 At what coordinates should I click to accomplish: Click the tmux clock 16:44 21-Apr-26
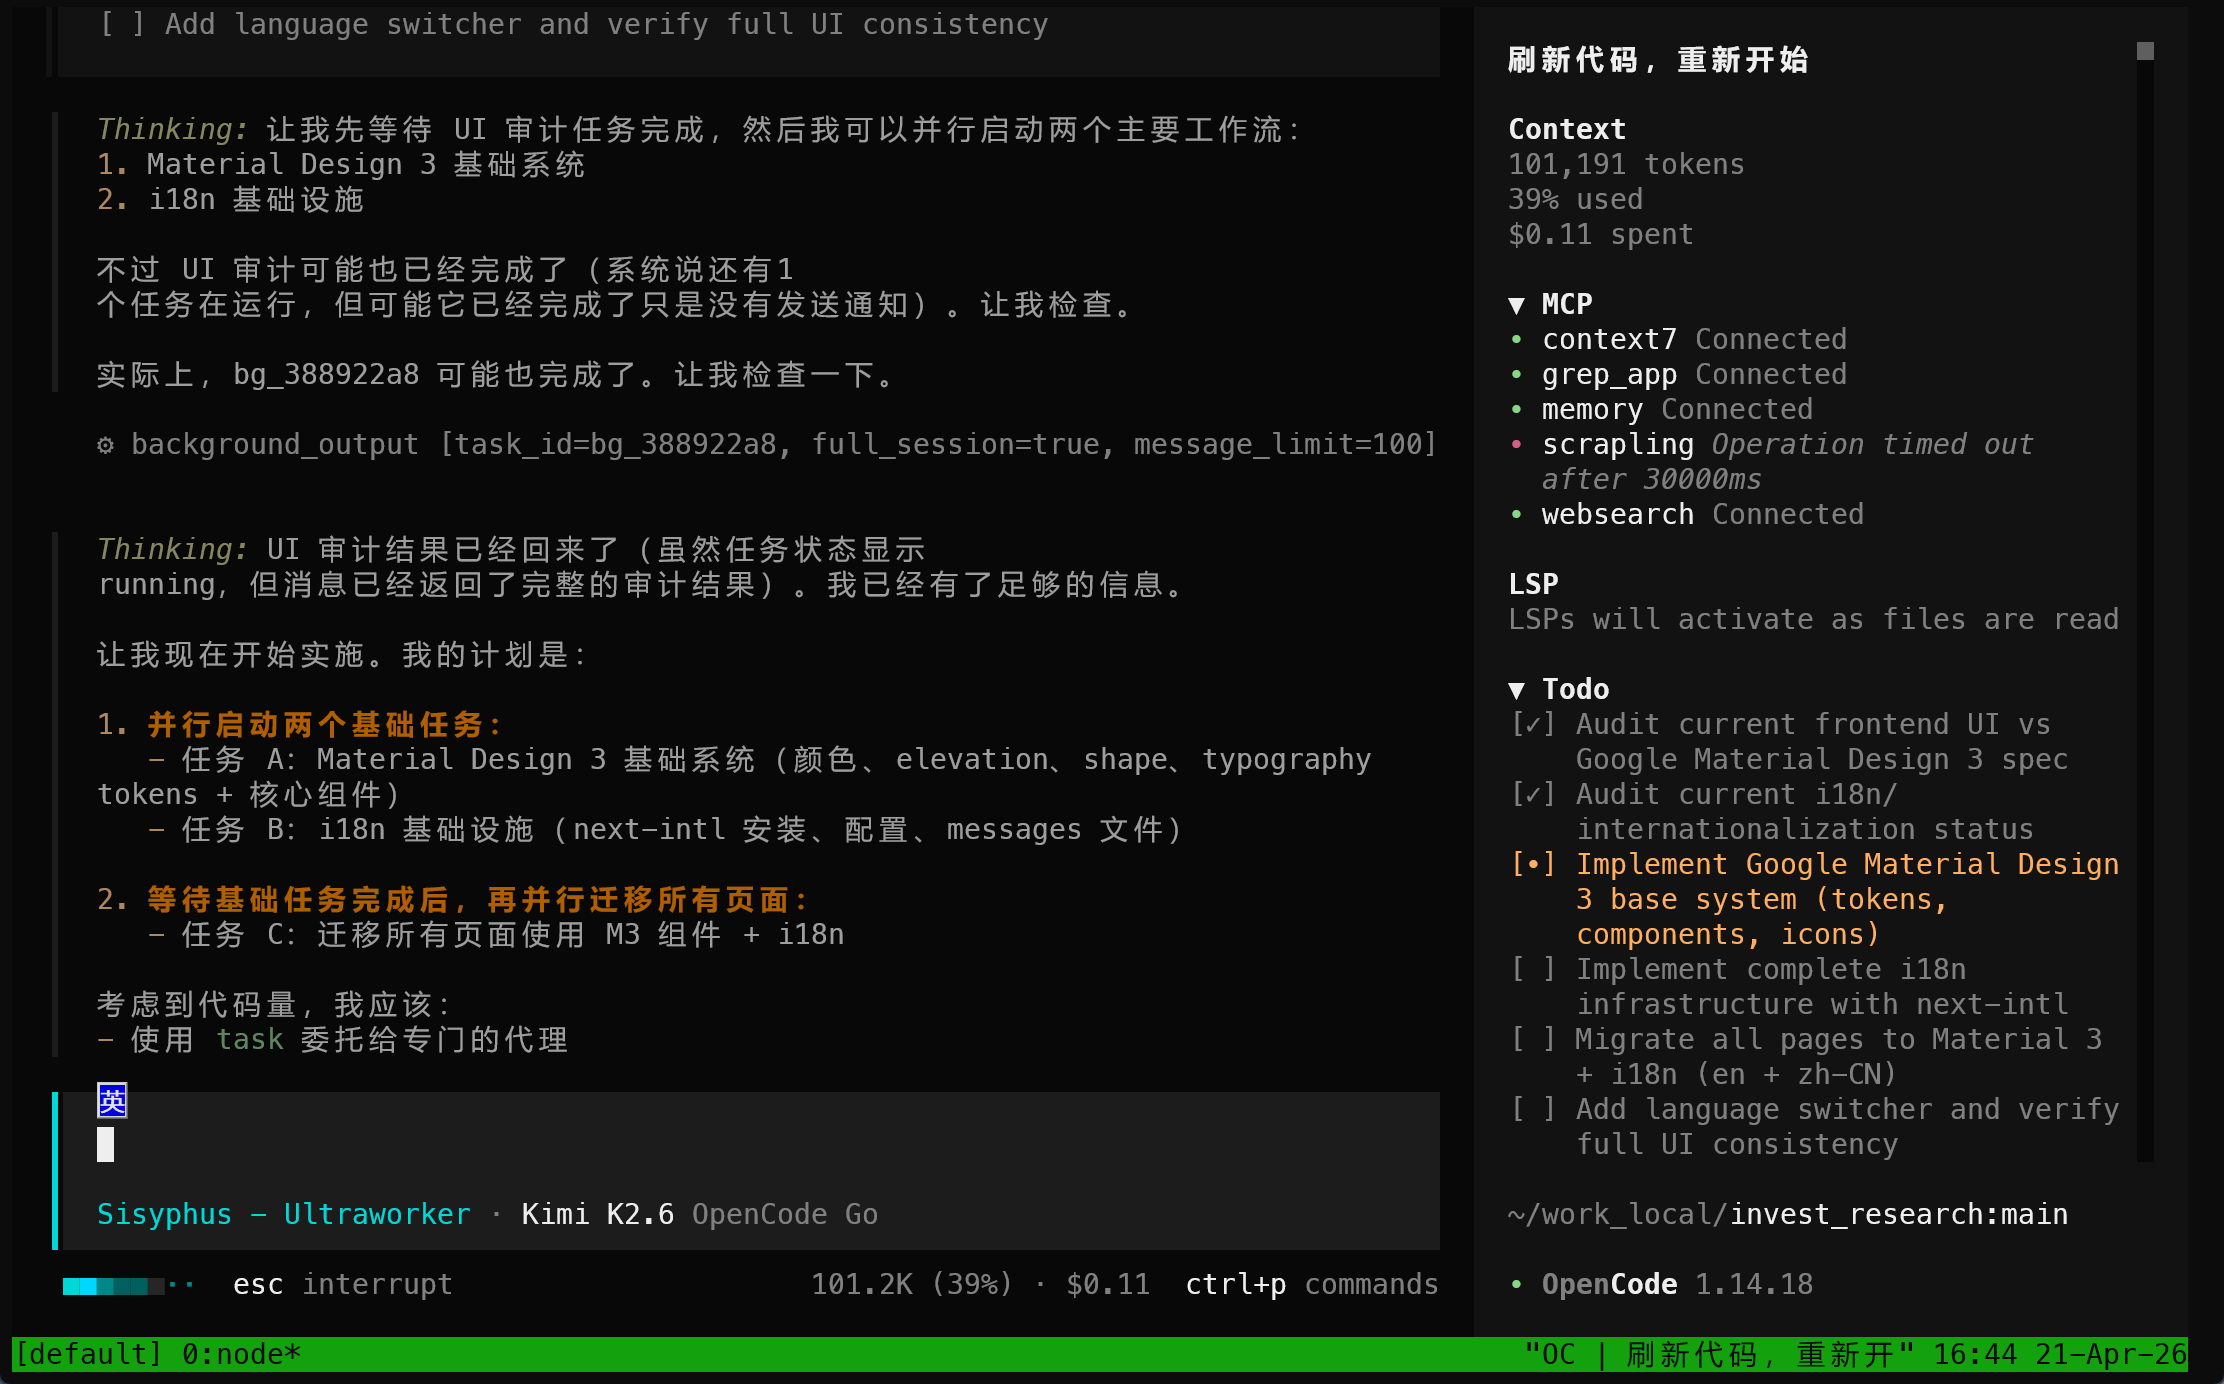click(2060, 1354)
